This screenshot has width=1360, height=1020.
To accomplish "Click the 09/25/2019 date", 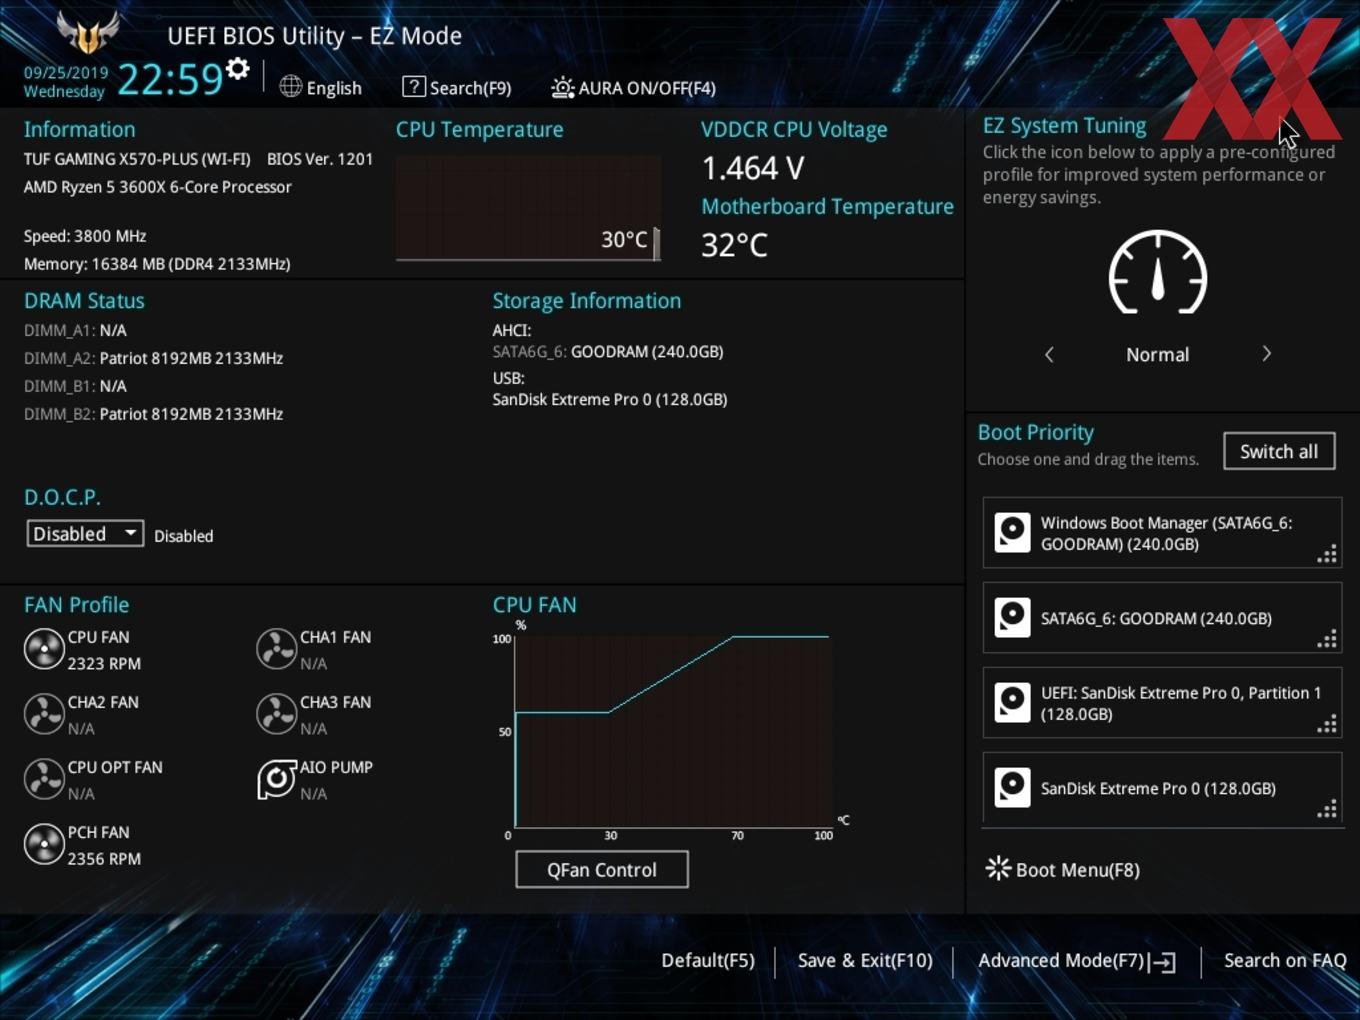I will click(66, 73).
